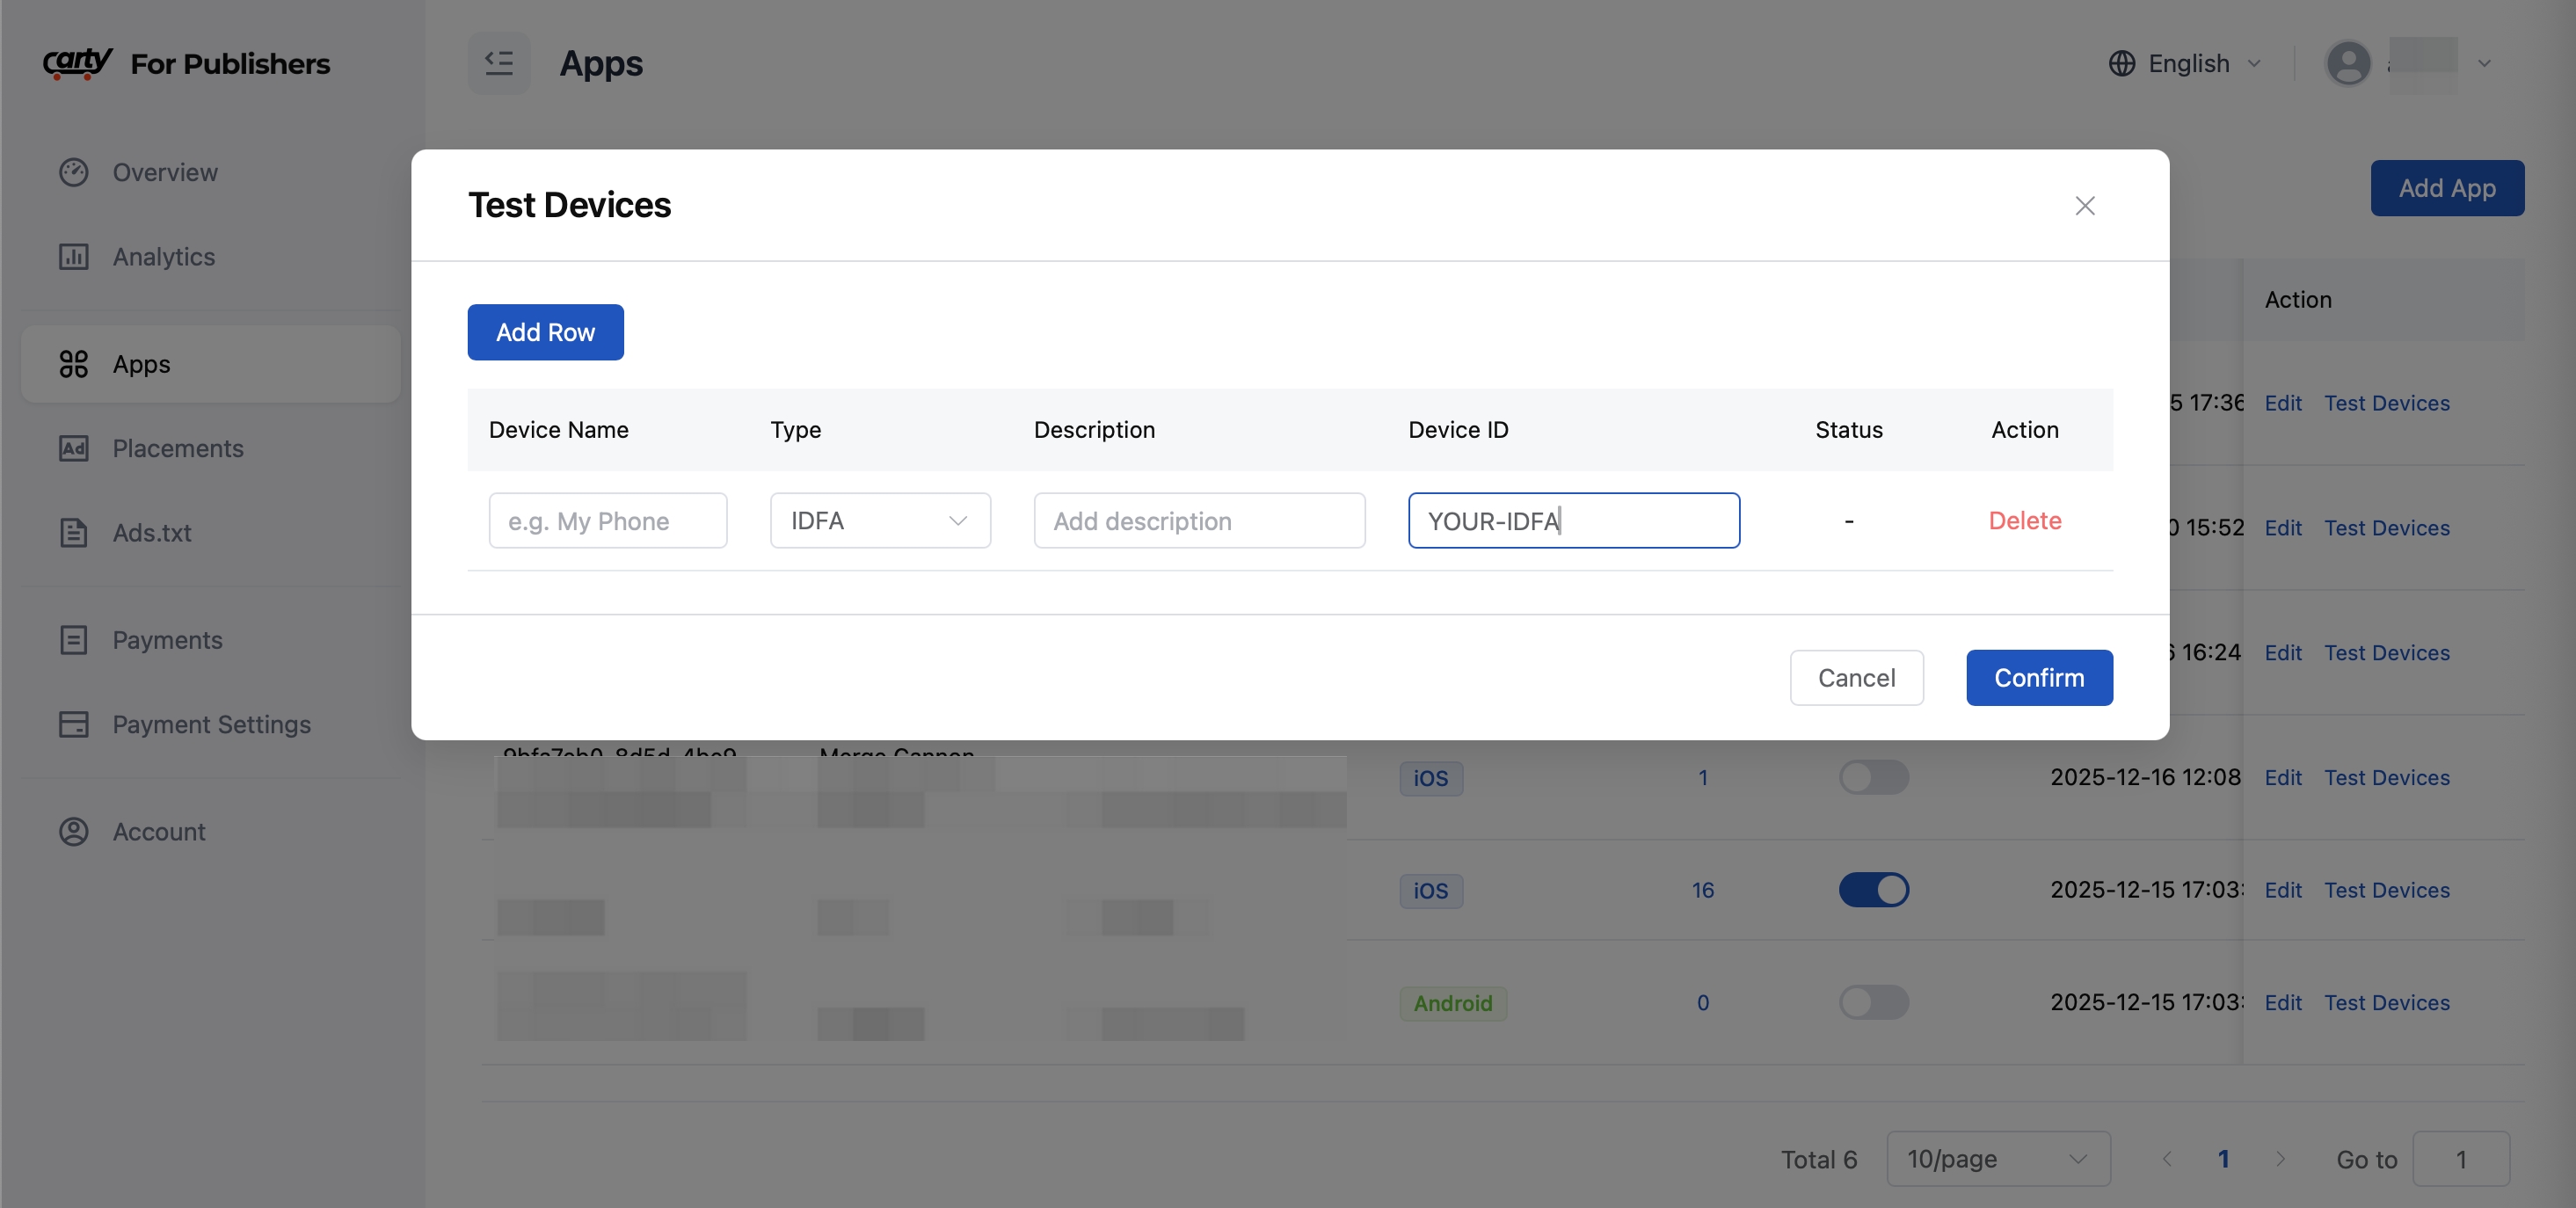Click the Confirm button
2576x1208 pixels.
coord(2038,678)
